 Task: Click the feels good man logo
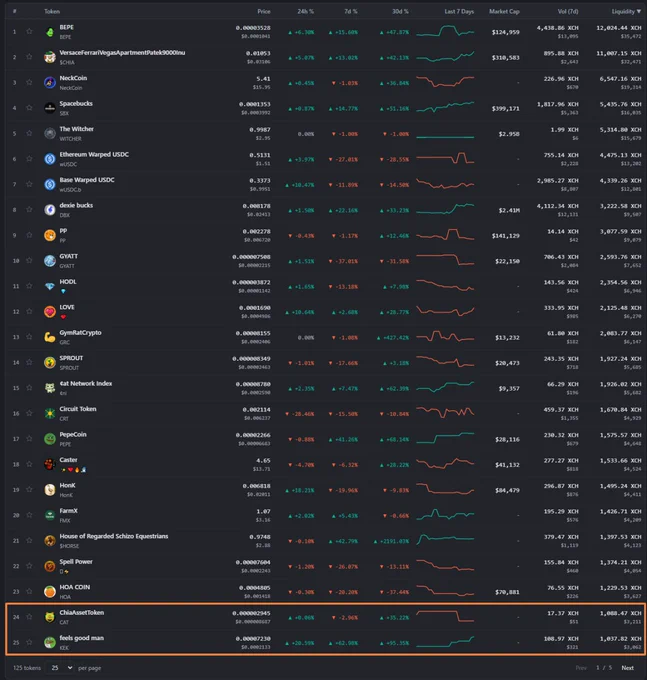click(x=50, y=642)
